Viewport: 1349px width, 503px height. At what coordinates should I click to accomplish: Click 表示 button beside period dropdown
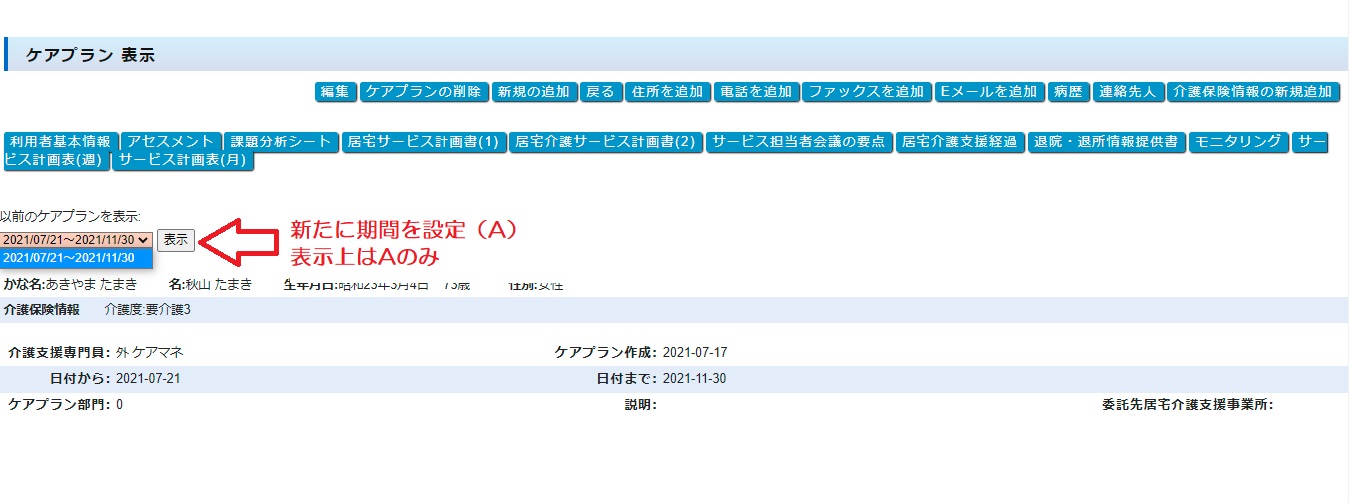coord(176,240)
